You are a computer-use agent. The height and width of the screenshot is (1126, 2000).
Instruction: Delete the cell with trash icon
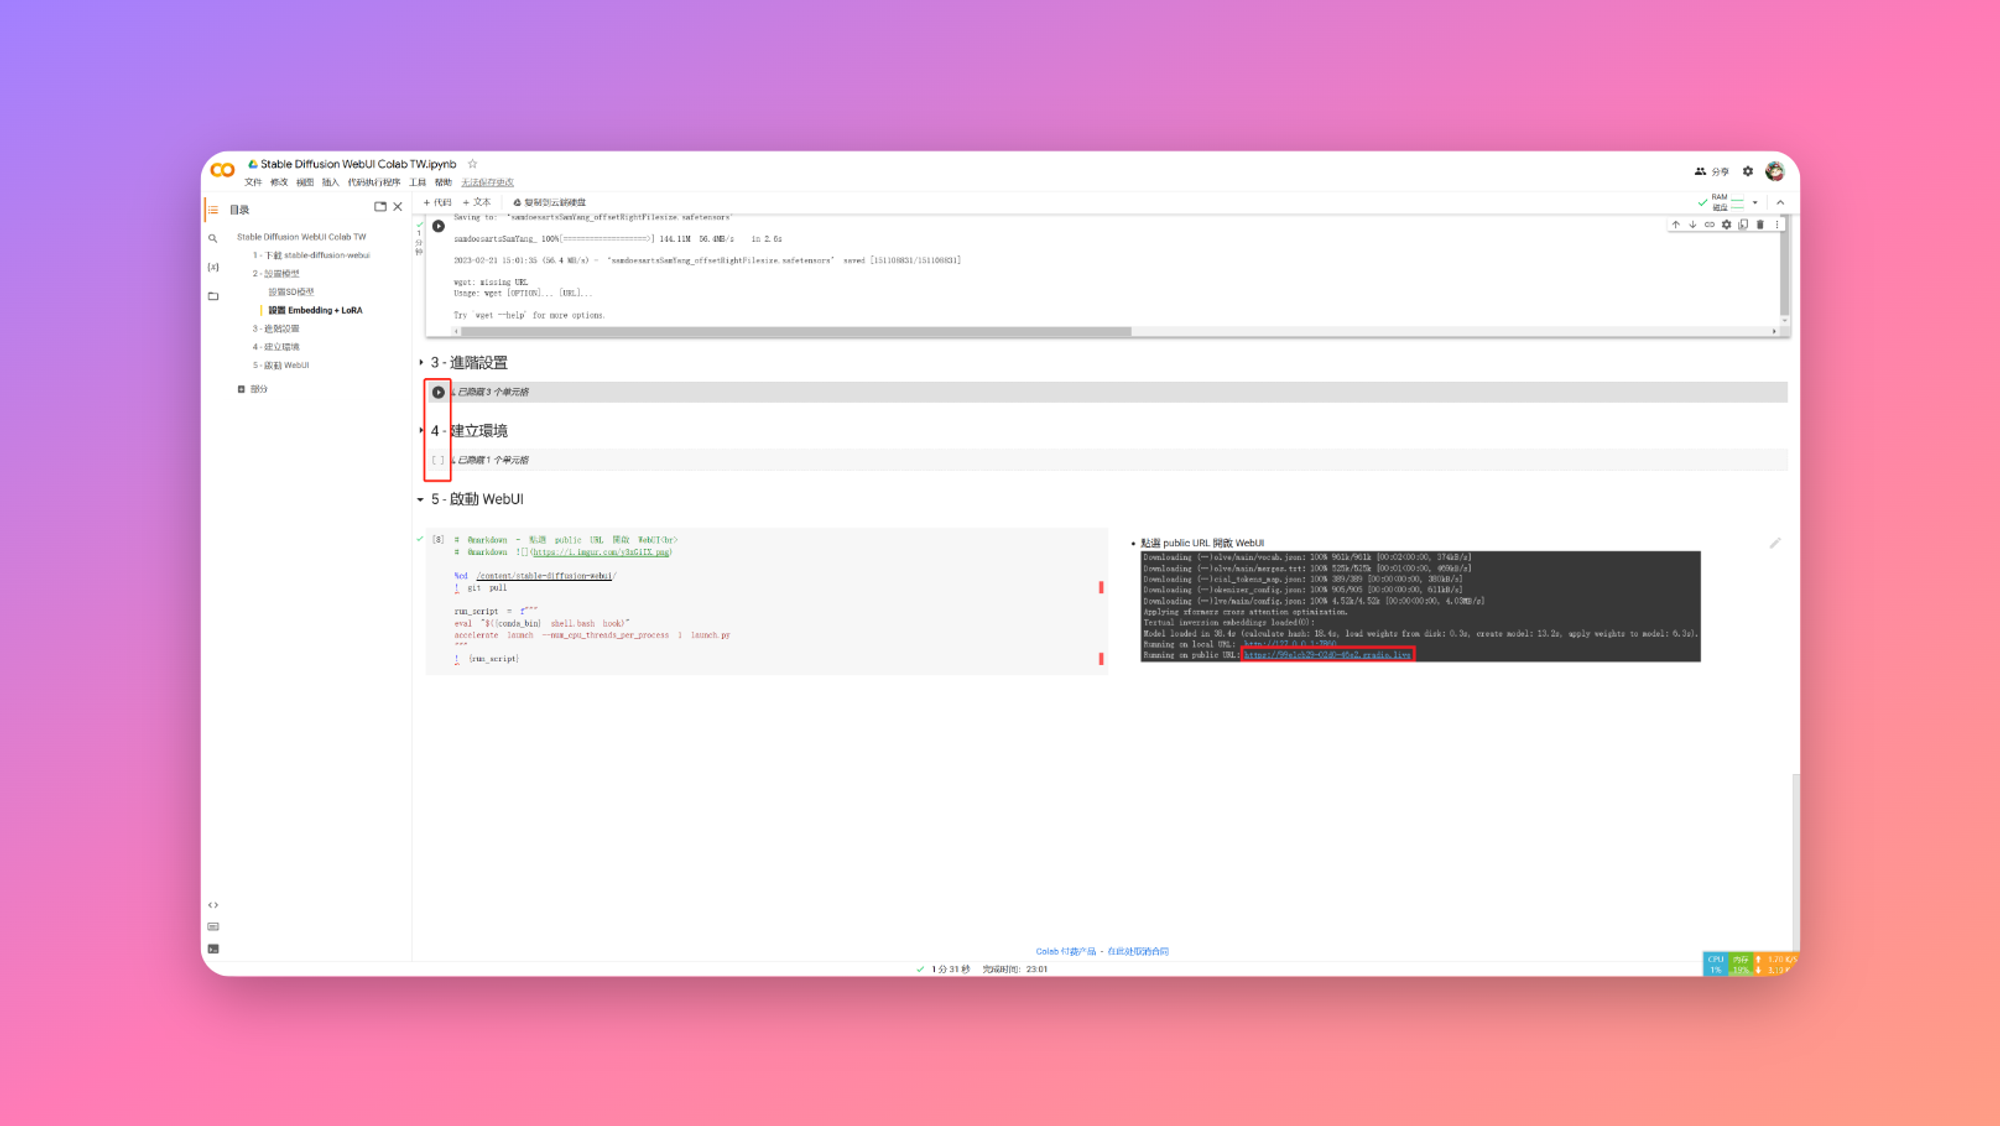[x=1761, y=225]
